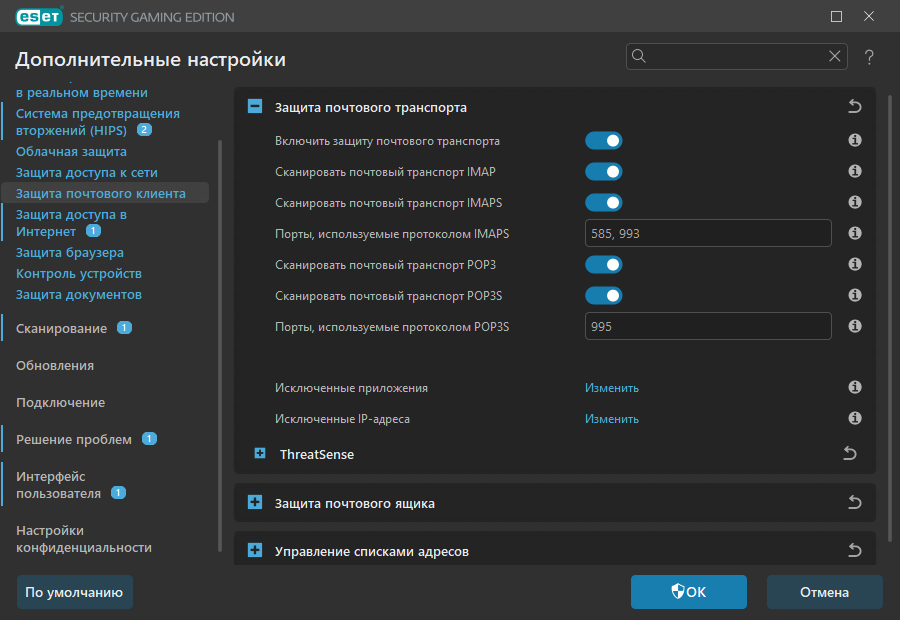Reset the mail transport protection section
This screenshot has height=620, width=900.
pyautogui.click(x=855, y=106)
